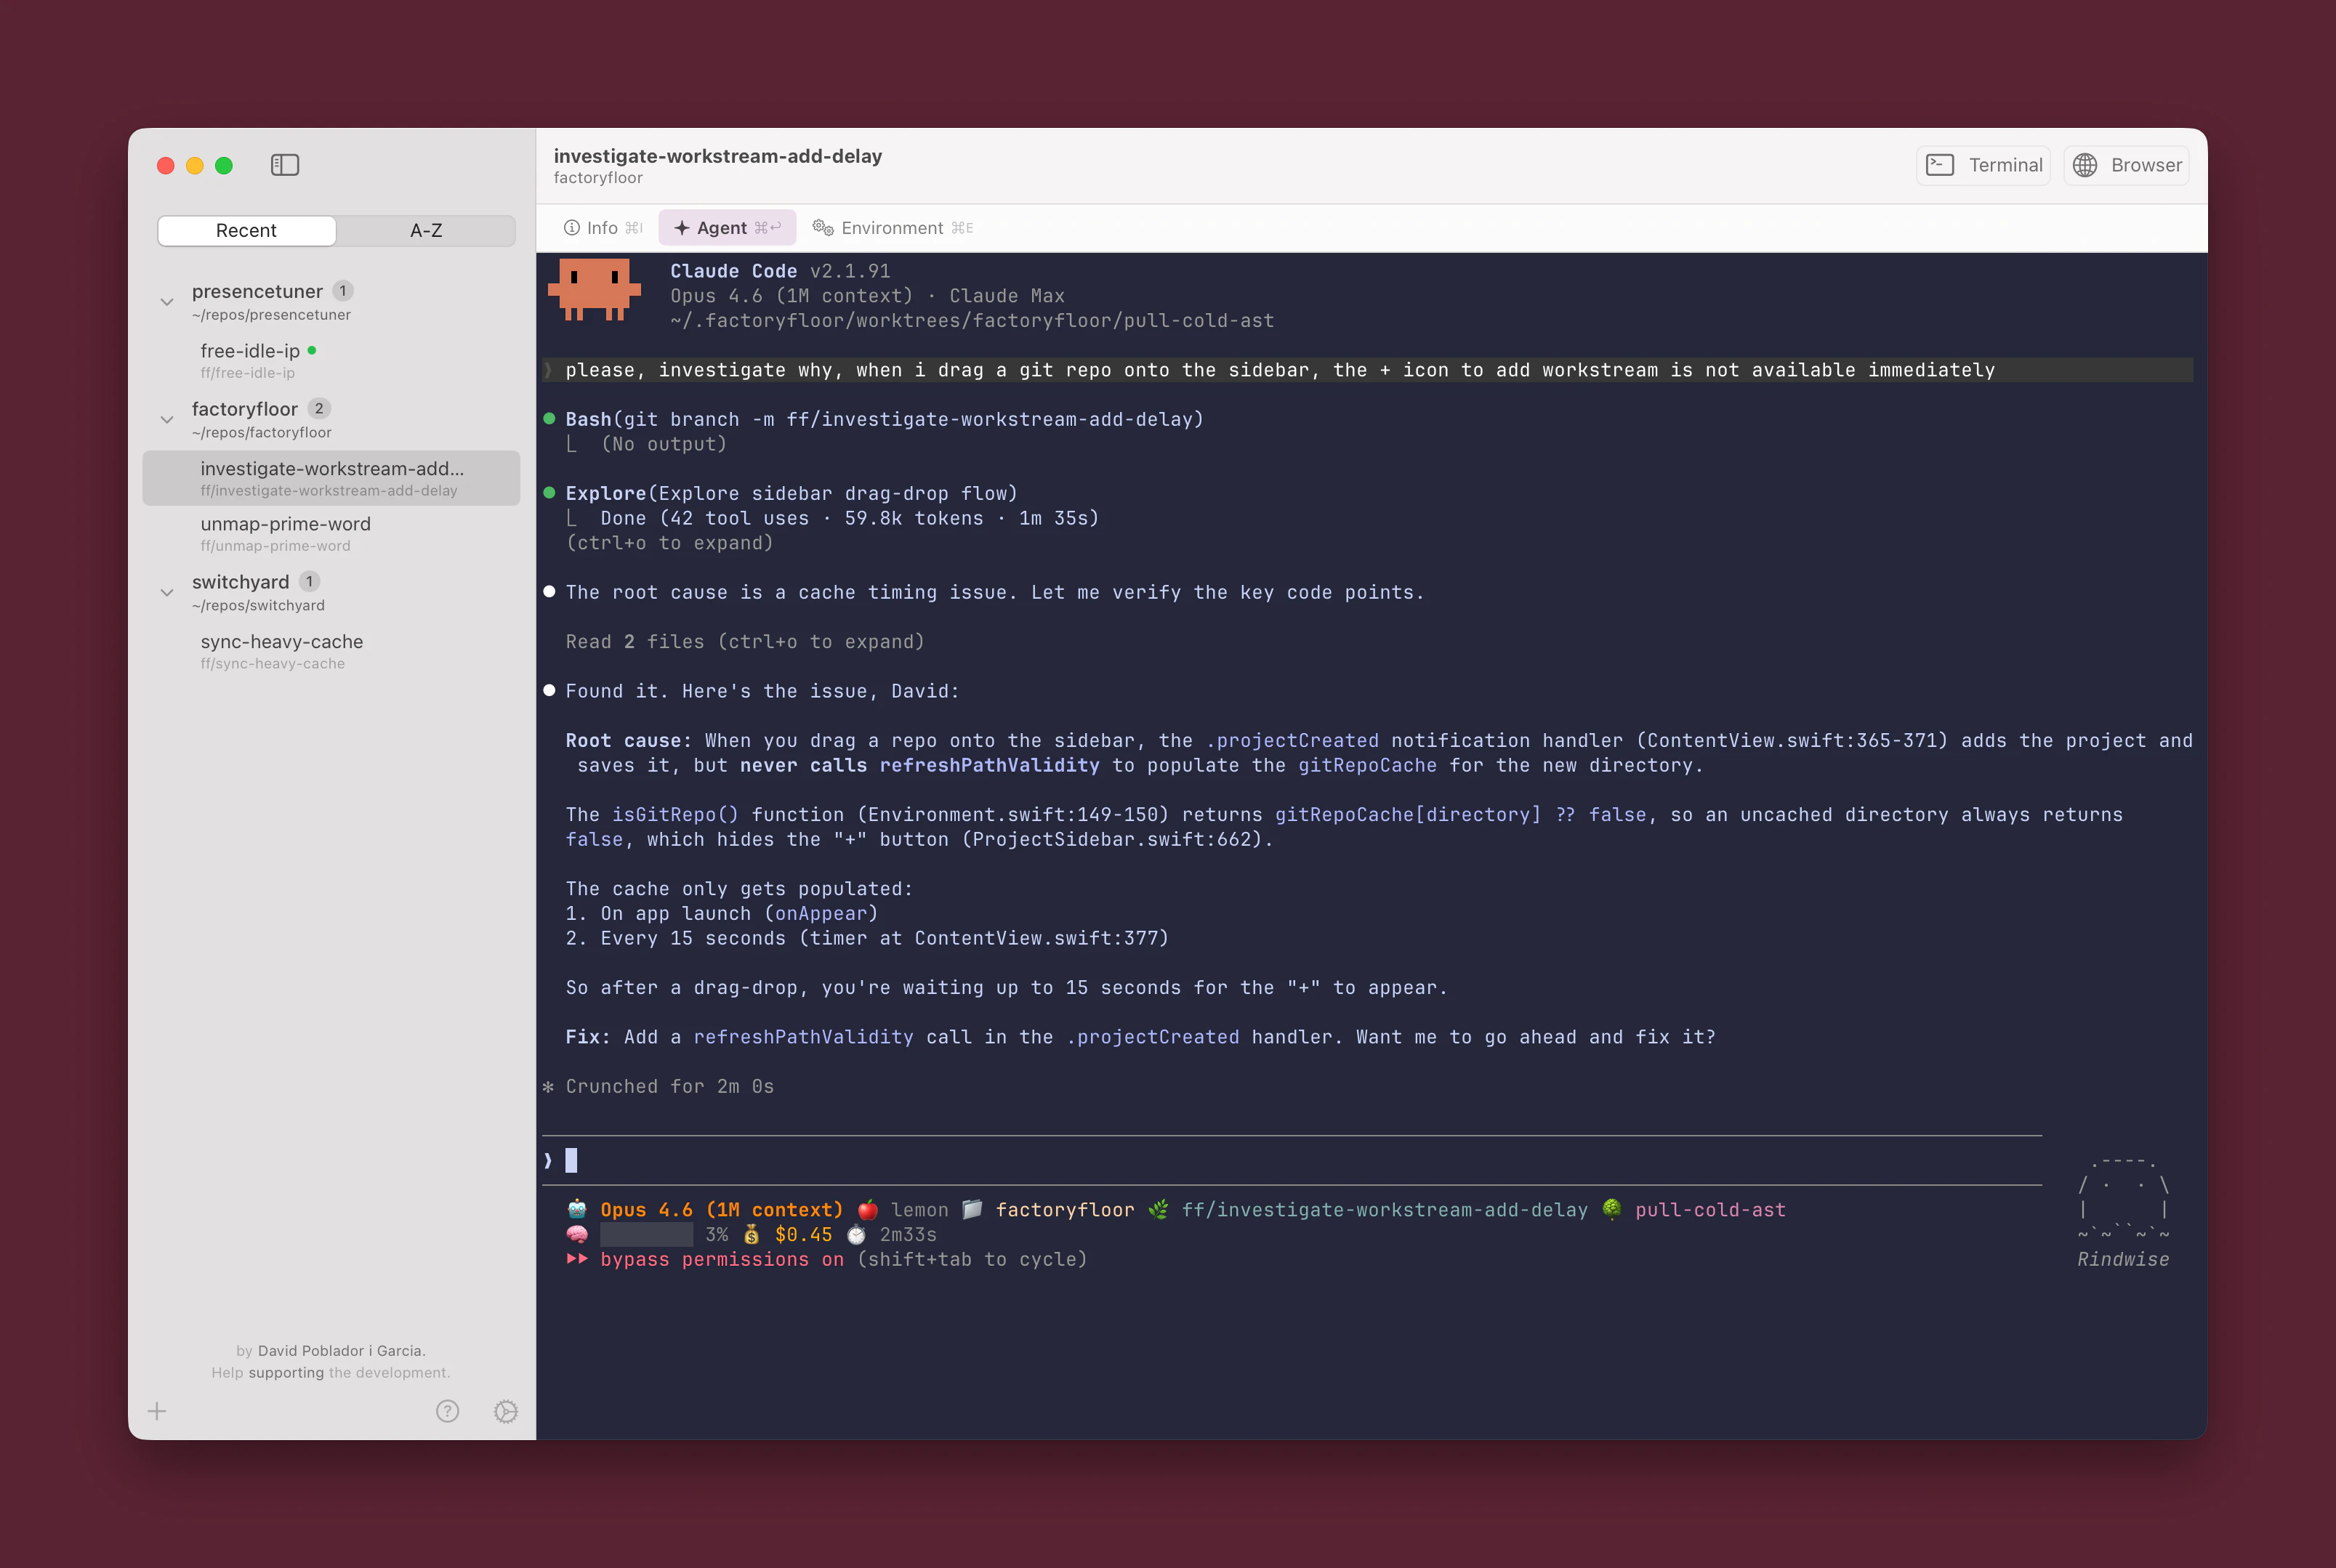Screen dimensions: 2336x1568
Task: Click the context usage progress bar
Action: [646, 1234]
